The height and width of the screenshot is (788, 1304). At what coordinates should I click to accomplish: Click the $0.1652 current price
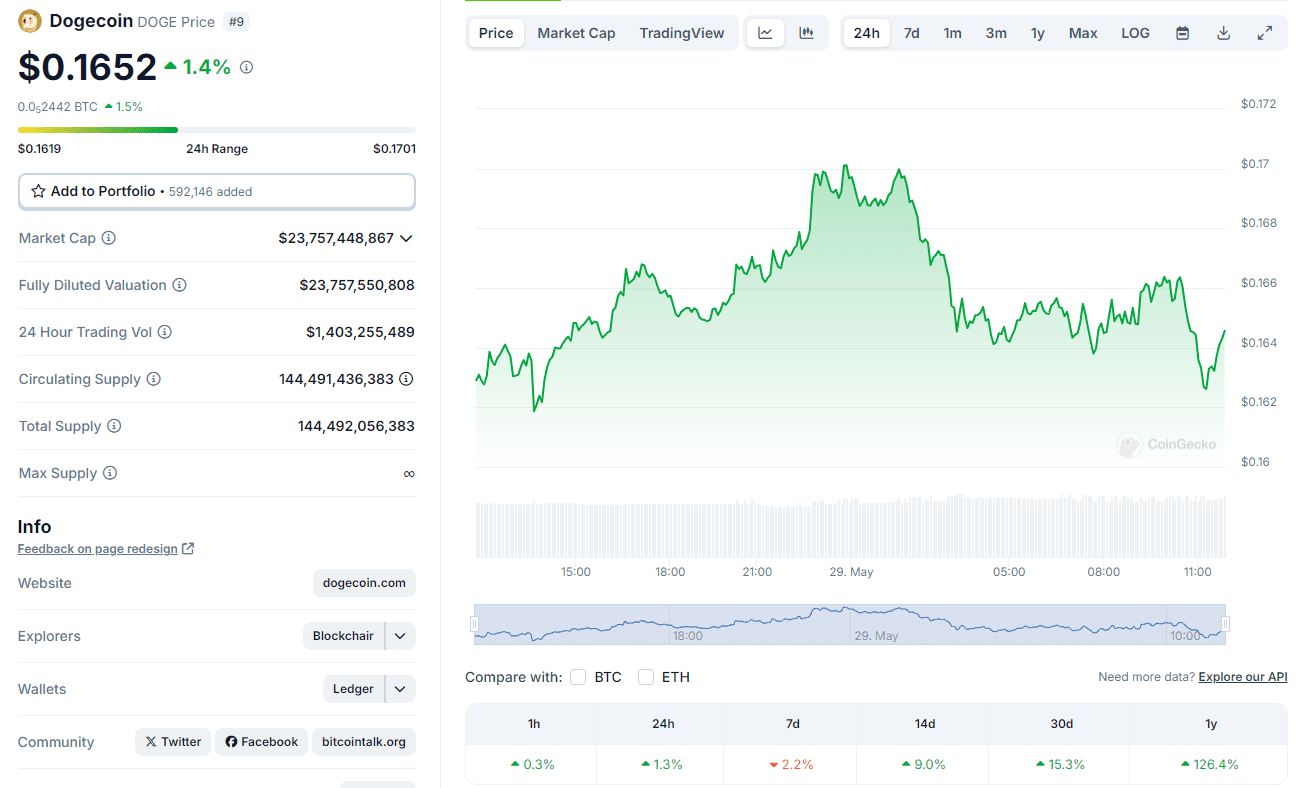88,67
